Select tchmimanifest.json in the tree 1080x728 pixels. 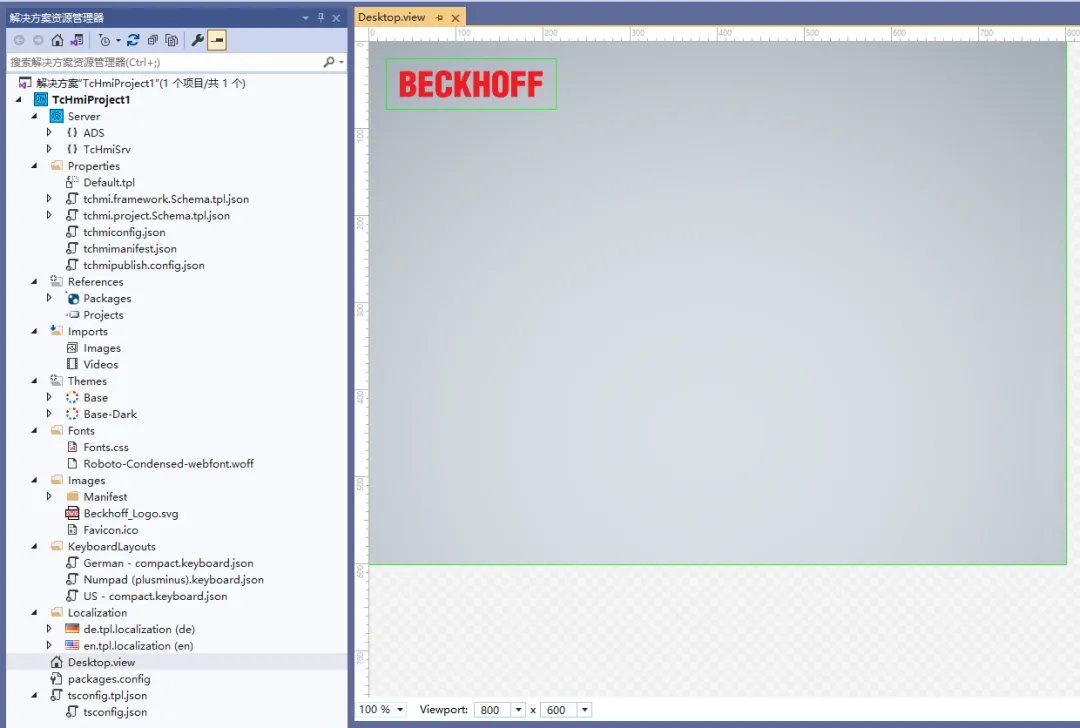(129, 249)
